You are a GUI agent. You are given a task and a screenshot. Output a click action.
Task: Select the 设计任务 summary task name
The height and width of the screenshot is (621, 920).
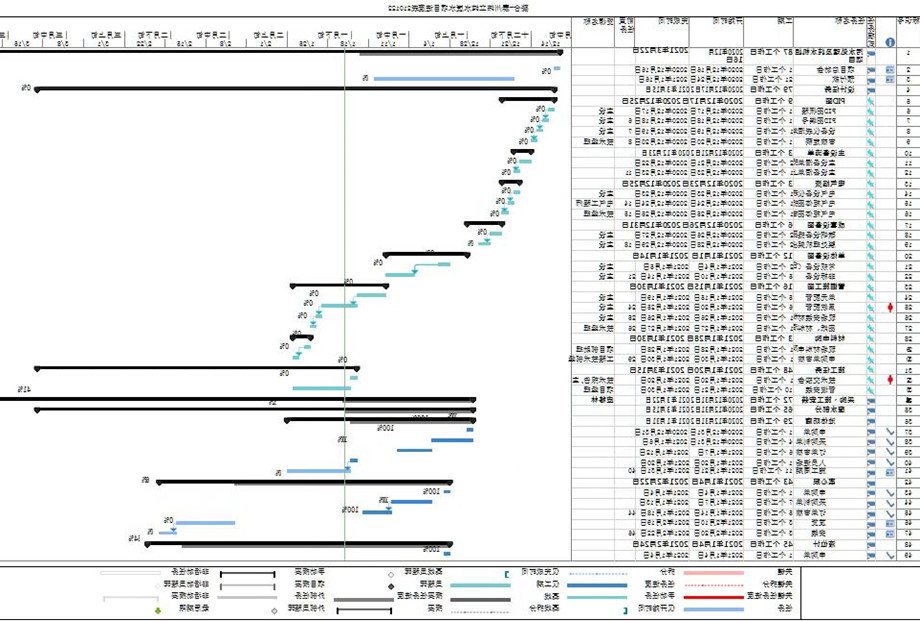[833, 90]
